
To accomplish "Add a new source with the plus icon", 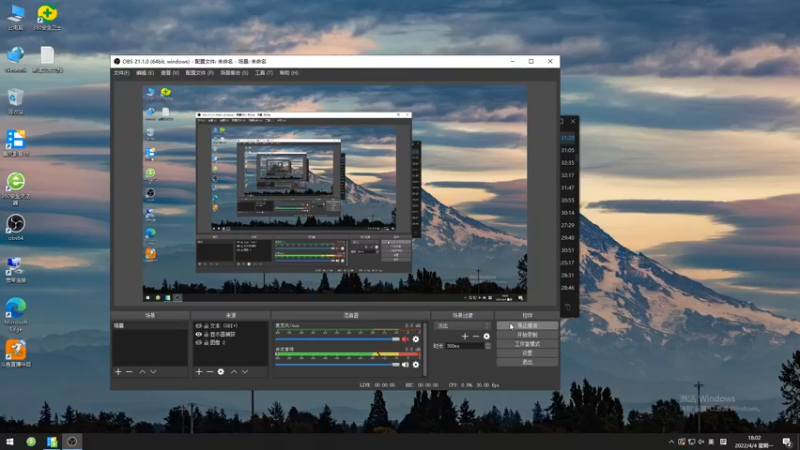I will [x=199, y=372].
